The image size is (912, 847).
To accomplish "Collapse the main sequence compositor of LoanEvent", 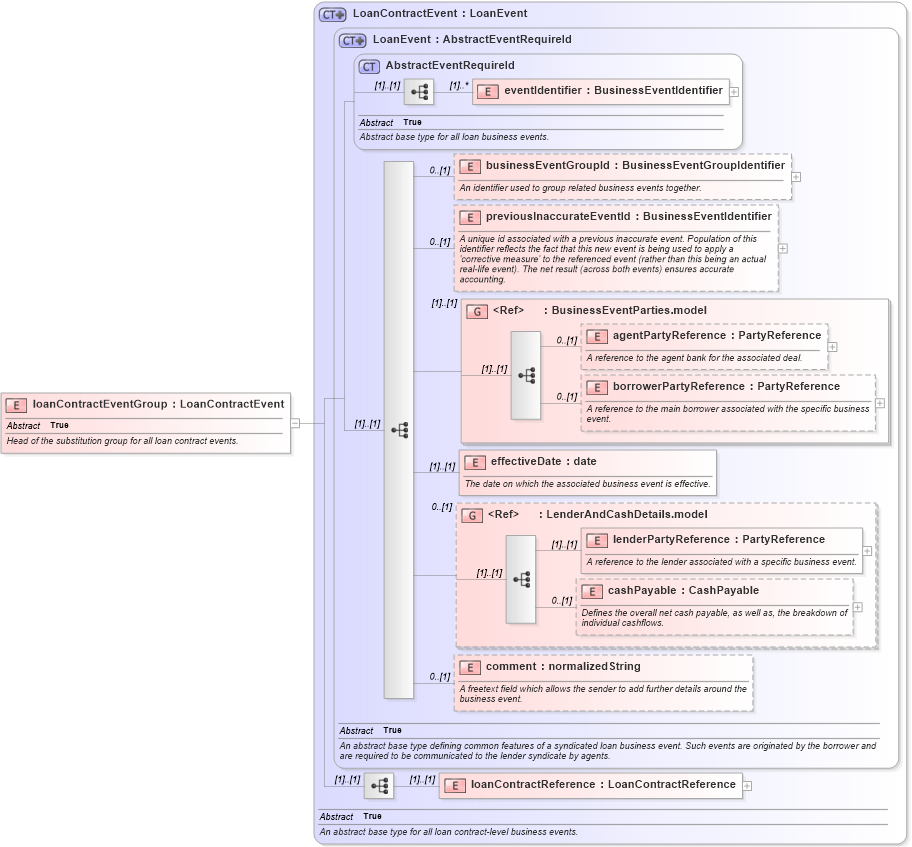I will tap(401, 429).
